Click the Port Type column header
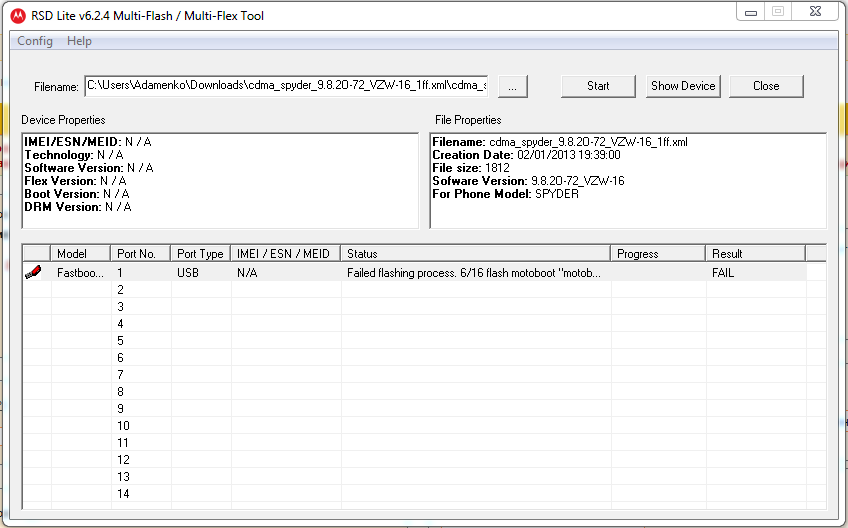This screenshot has width=848, height=528. pos(201,254)
